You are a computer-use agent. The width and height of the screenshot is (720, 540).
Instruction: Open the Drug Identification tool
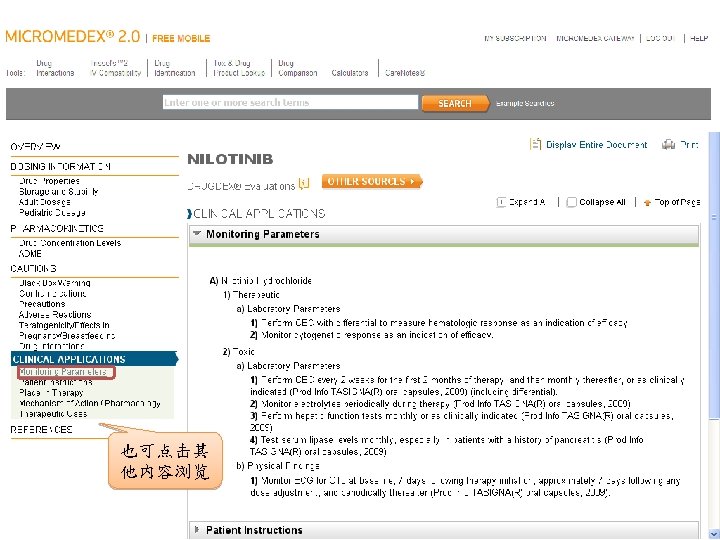coord(174,68)
